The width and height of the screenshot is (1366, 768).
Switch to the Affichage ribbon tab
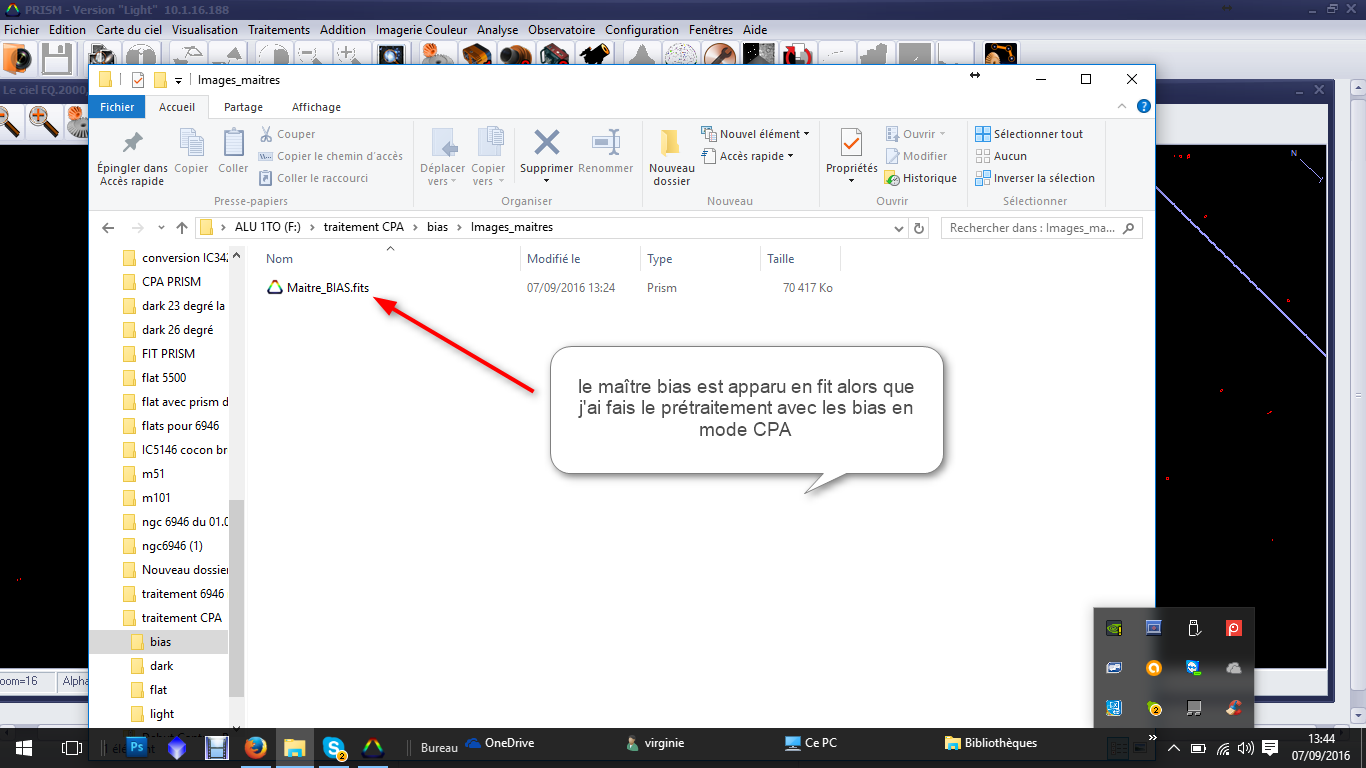click(x=316, y=107)
